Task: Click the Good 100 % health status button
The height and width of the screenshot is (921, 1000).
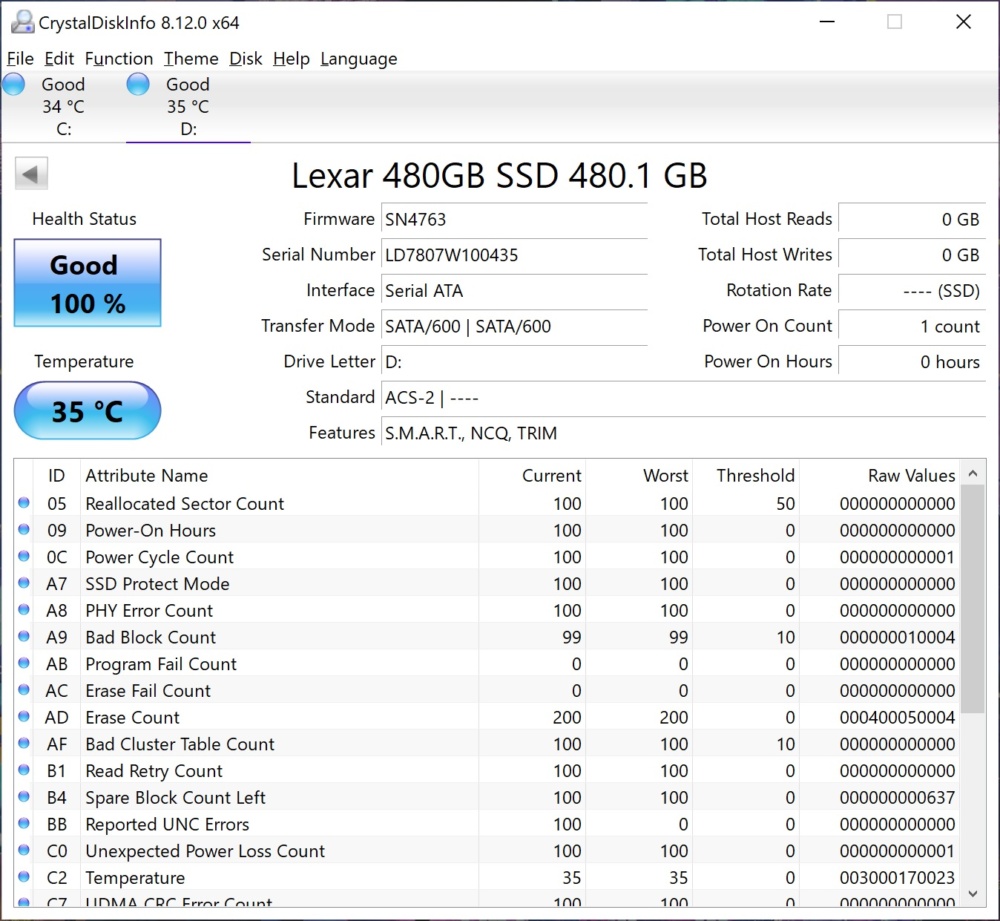Action: (x=87, y=283)
